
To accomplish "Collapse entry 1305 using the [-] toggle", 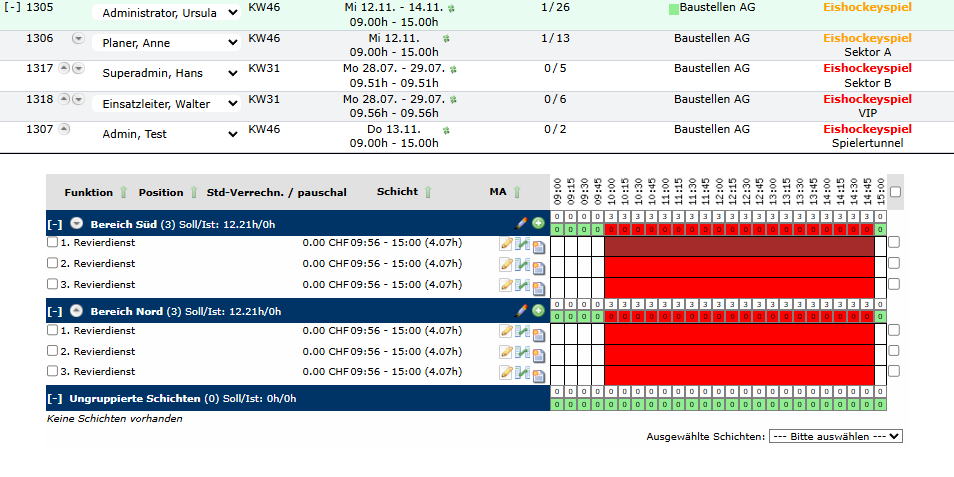I will [x=12, y=7].
